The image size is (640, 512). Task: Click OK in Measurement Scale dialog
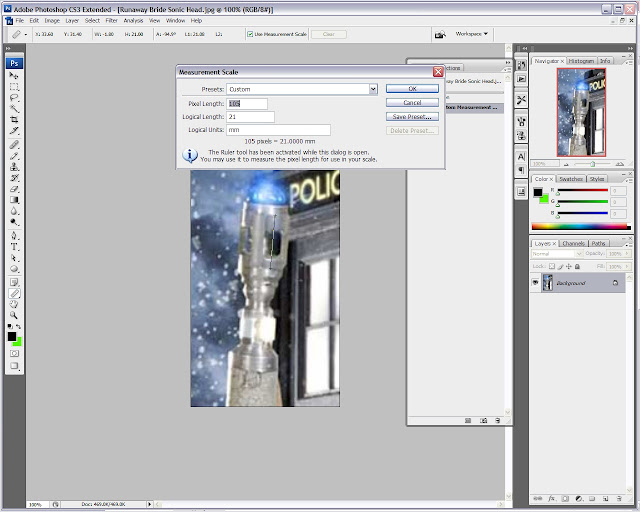pos(412,89)
